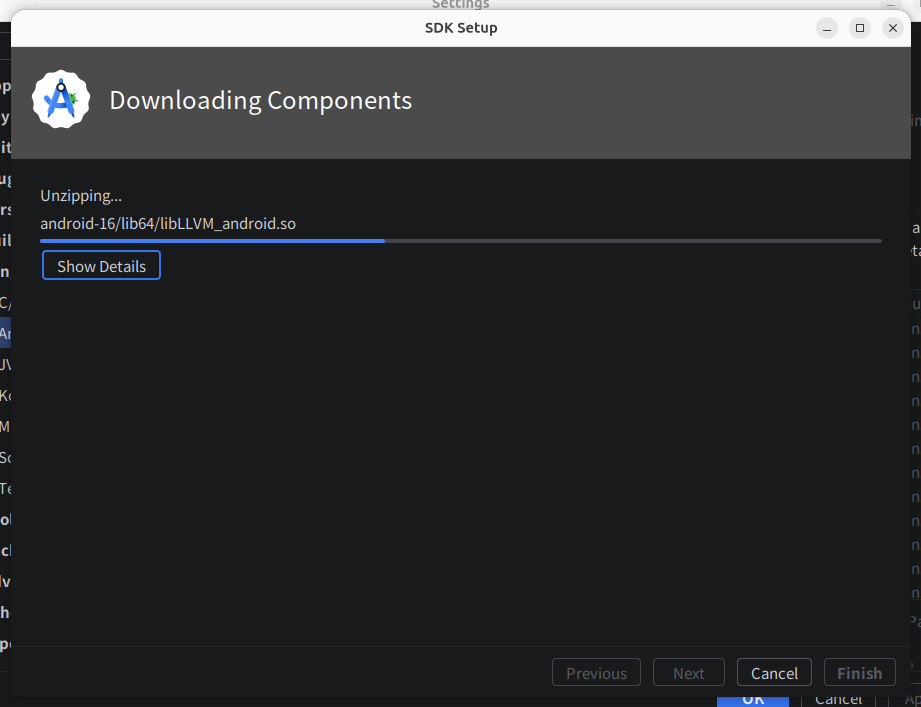Click the 'Unzipping...' status label
Image resolution: width=921 pixels, height=707 pixels.
pyautogui.click(x=81, y=196)
